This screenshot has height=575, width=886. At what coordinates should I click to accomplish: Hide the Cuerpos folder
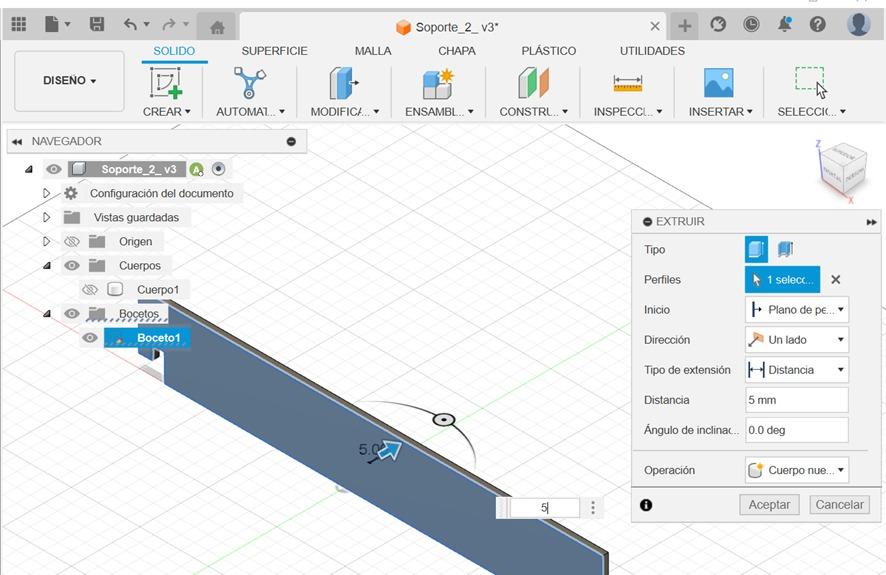[72, 265]
